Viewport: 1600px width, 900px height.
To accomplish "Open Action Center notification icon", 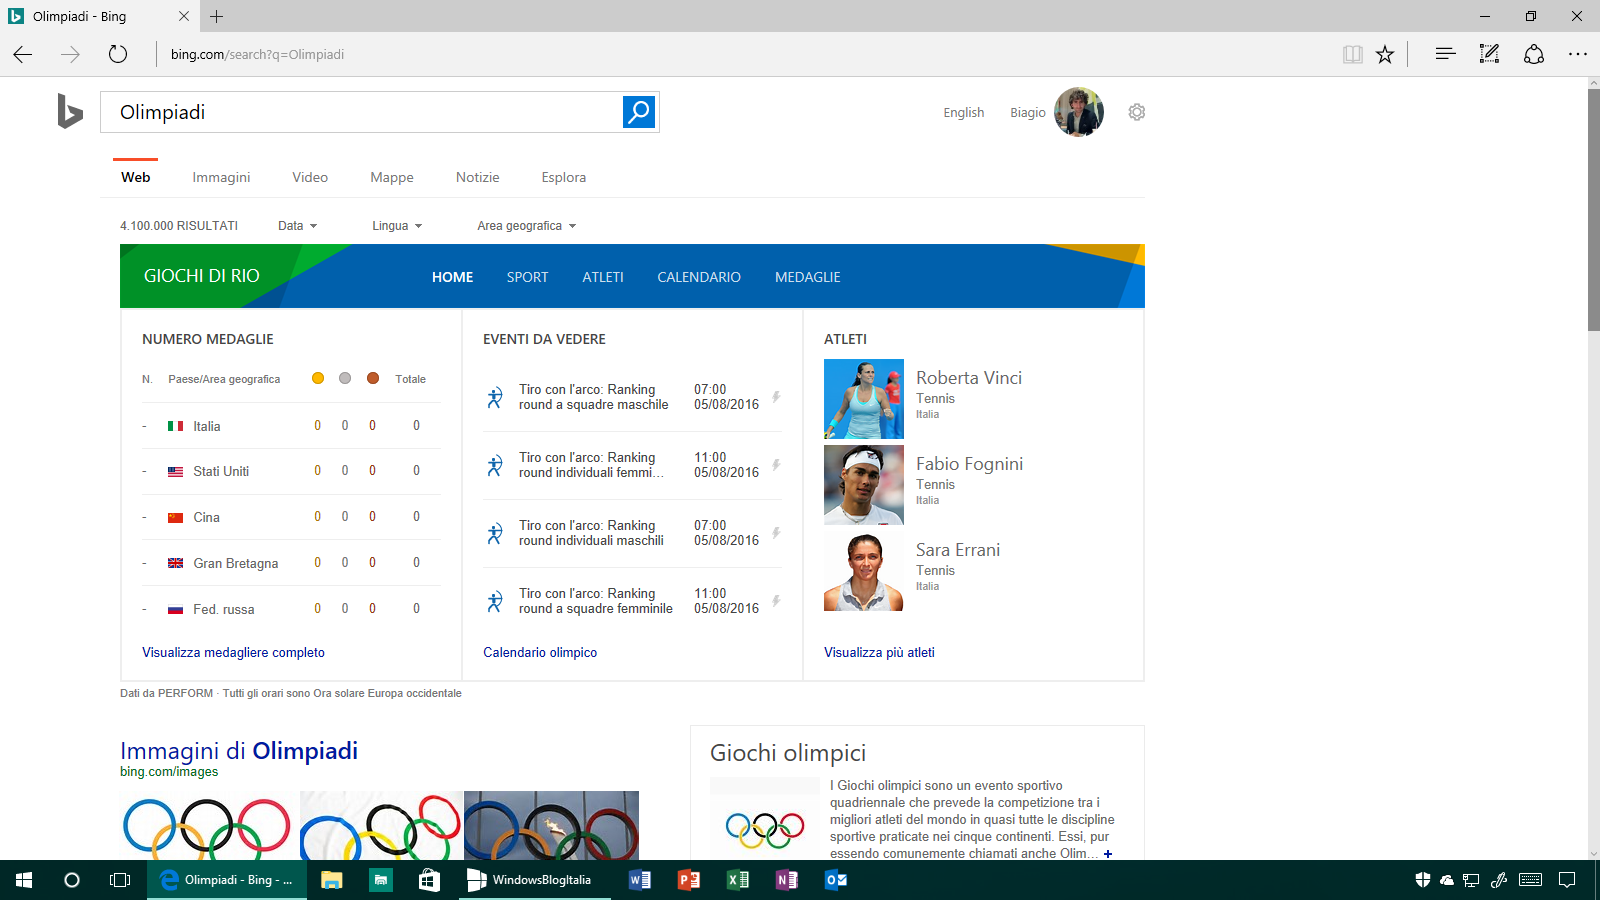I will (1567, 880).
